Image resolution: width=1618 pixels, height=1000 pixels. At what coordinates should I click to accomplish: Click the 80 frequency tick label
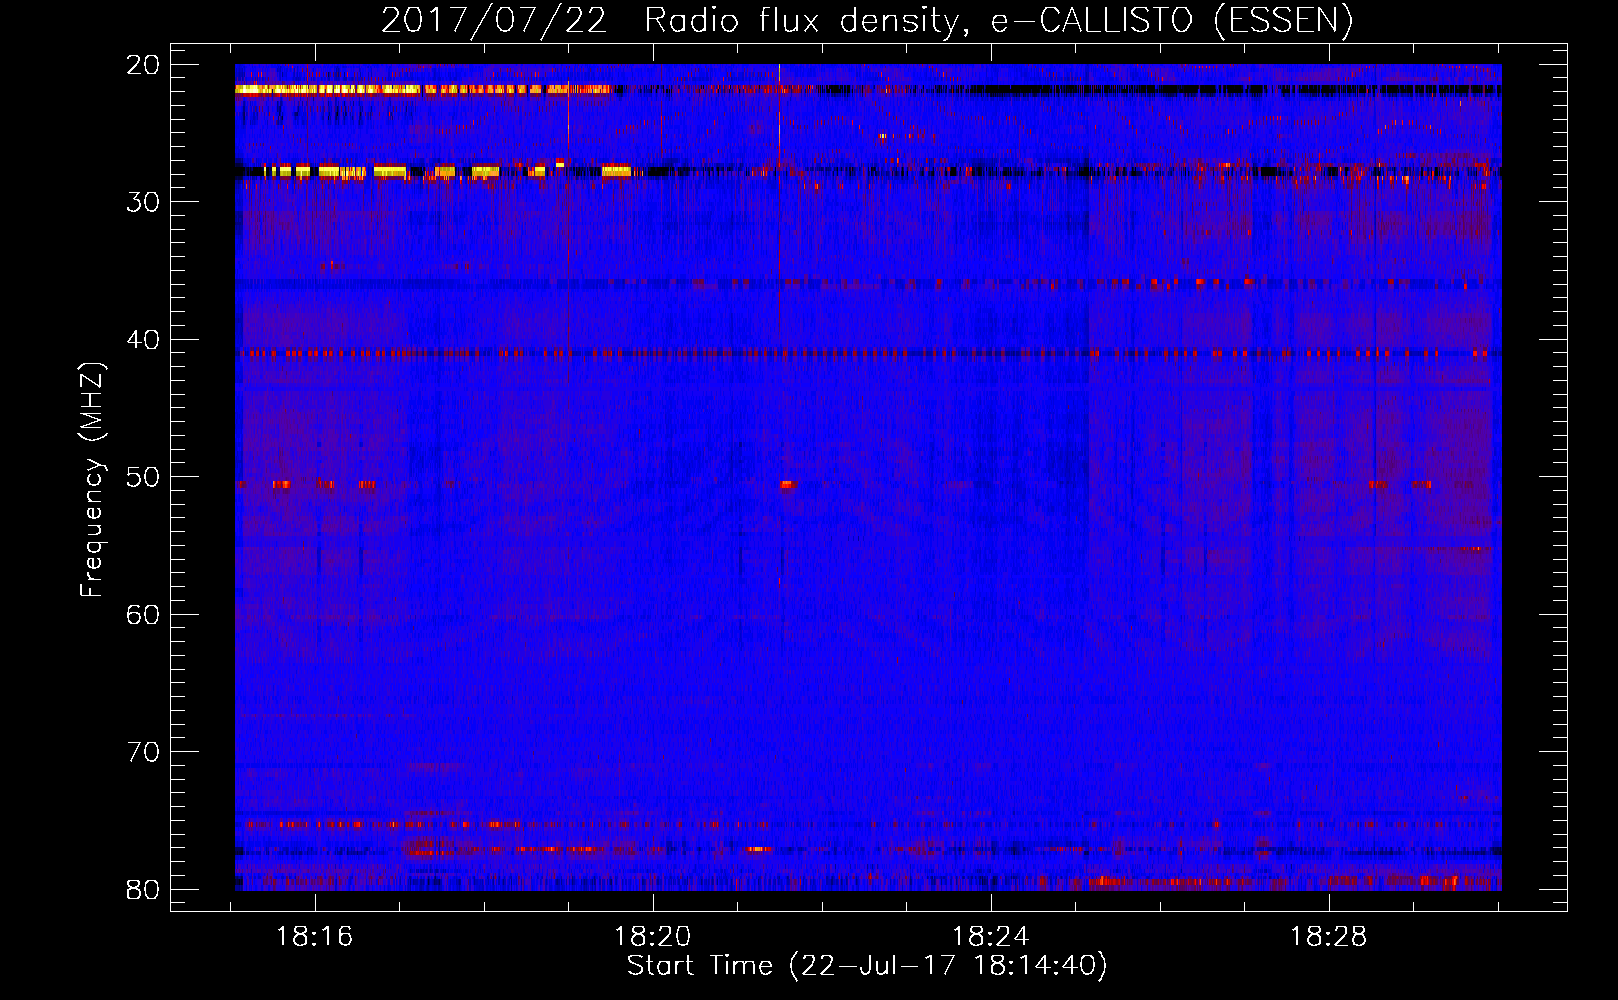143,890
